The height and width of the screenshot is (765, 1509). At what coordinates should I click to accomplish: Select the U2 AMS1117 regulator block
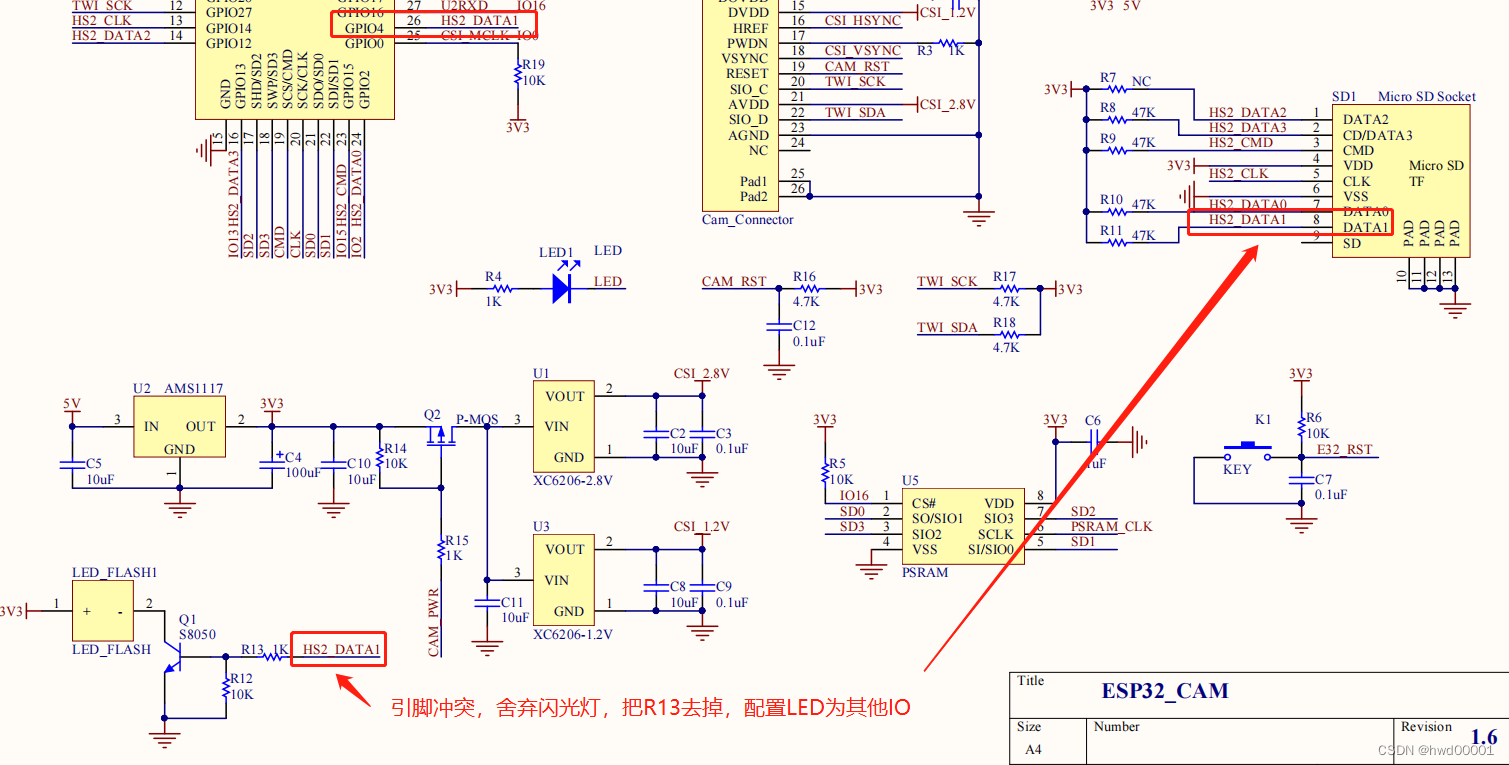pyautogui.click(x=179, y=427)
